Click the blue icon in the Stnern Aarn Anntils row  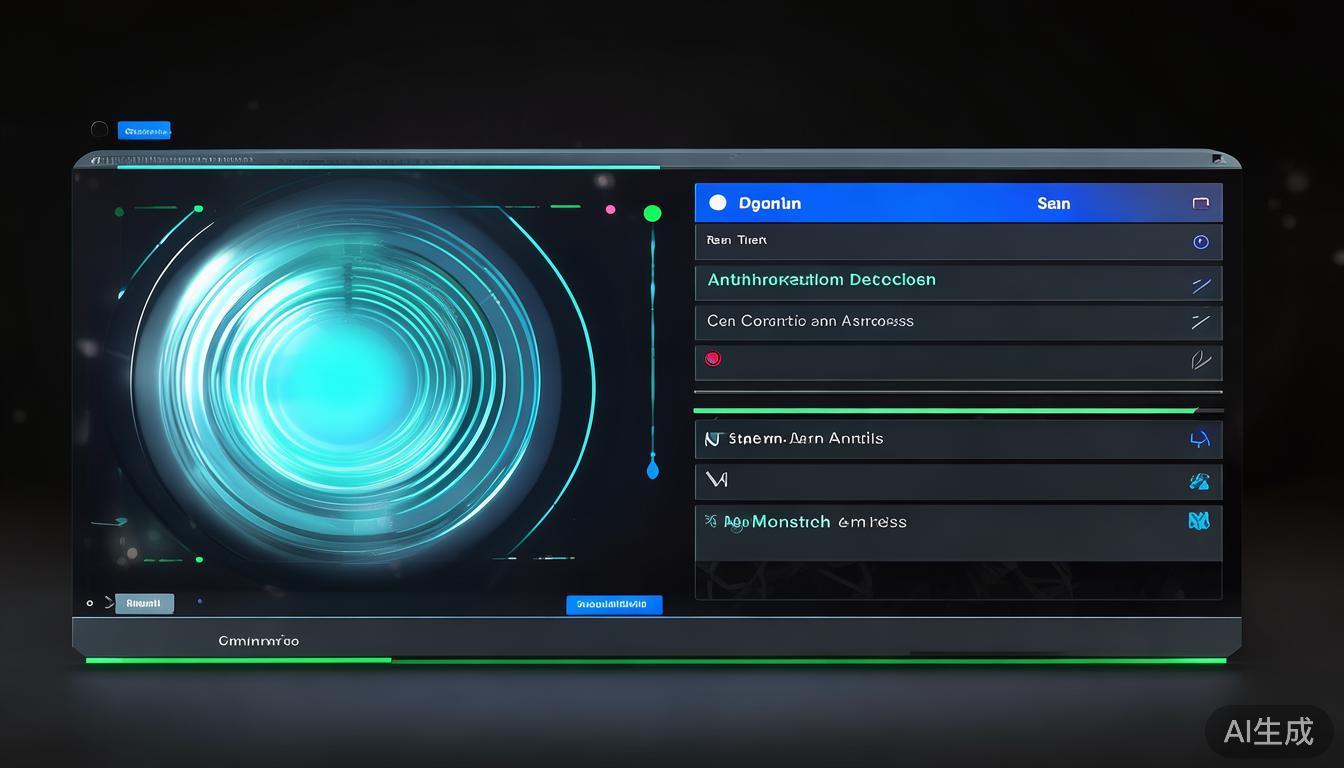click(1199, 439)
